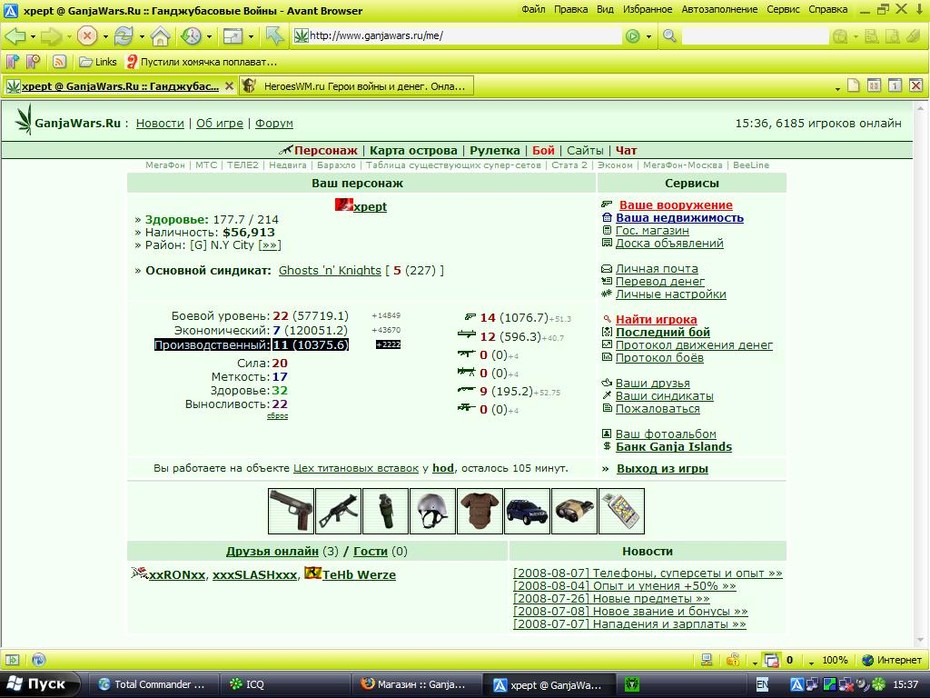Open browsing history clock icon
Image resolution: width=930 pixels, height=698 pixels.
click(x=191, y=36)
